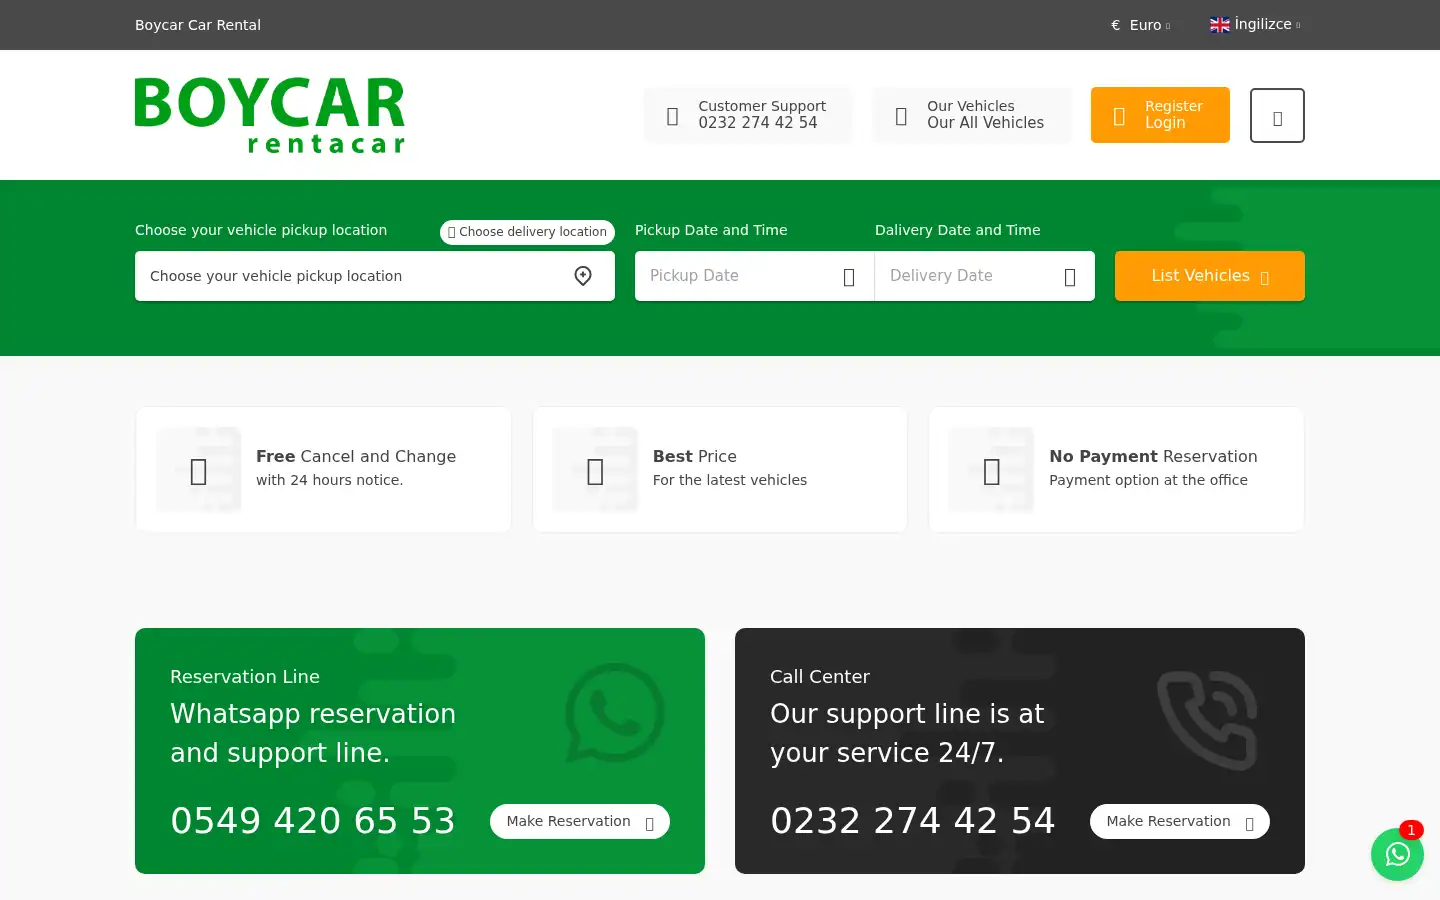Image resolution: width=1440 pixels, height=900 pixels.
Task: Click the vehicle pickup location field
Action: 375,276
